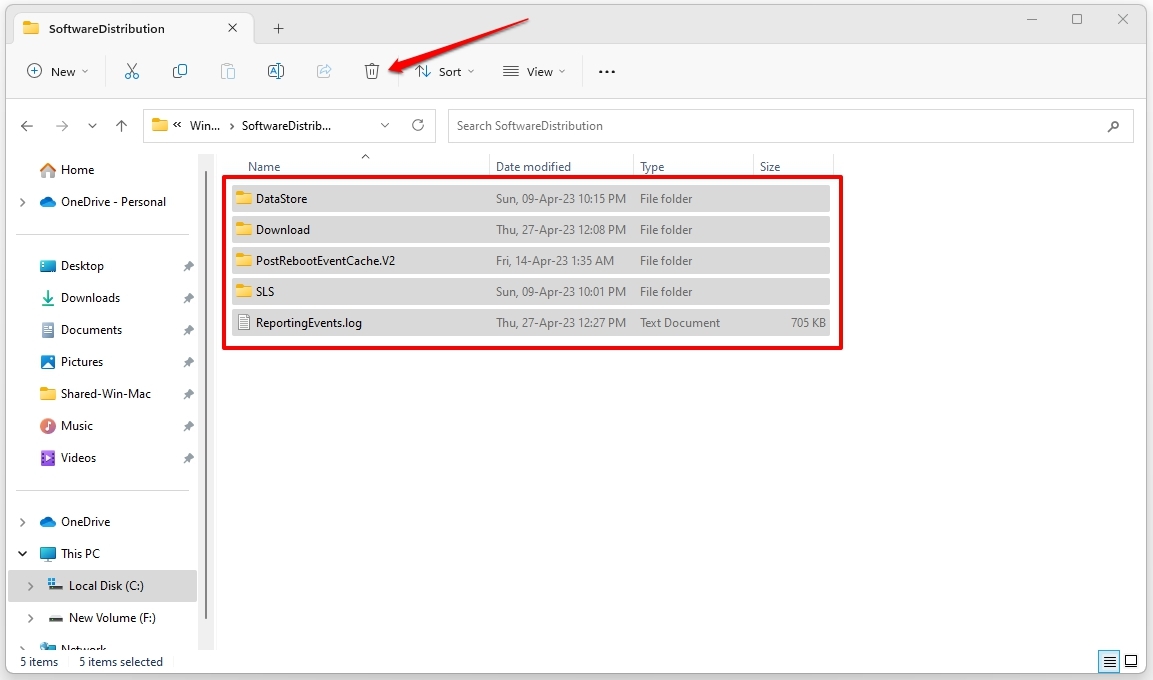Open the View layout dropdown
This screenshot has height=680, width=1153.
coord(534,71)
